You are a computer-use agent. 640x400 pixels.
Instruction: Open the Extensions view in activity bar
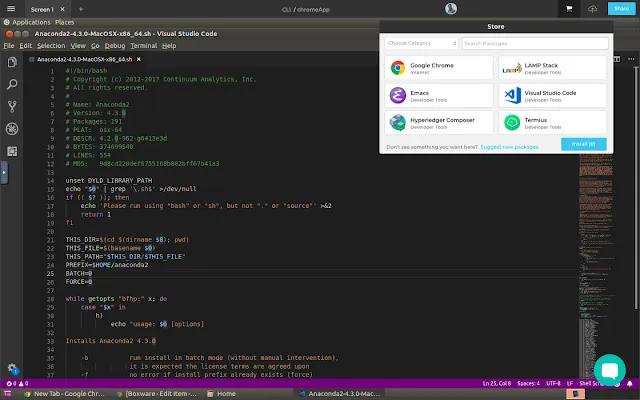tap(12, 151)
